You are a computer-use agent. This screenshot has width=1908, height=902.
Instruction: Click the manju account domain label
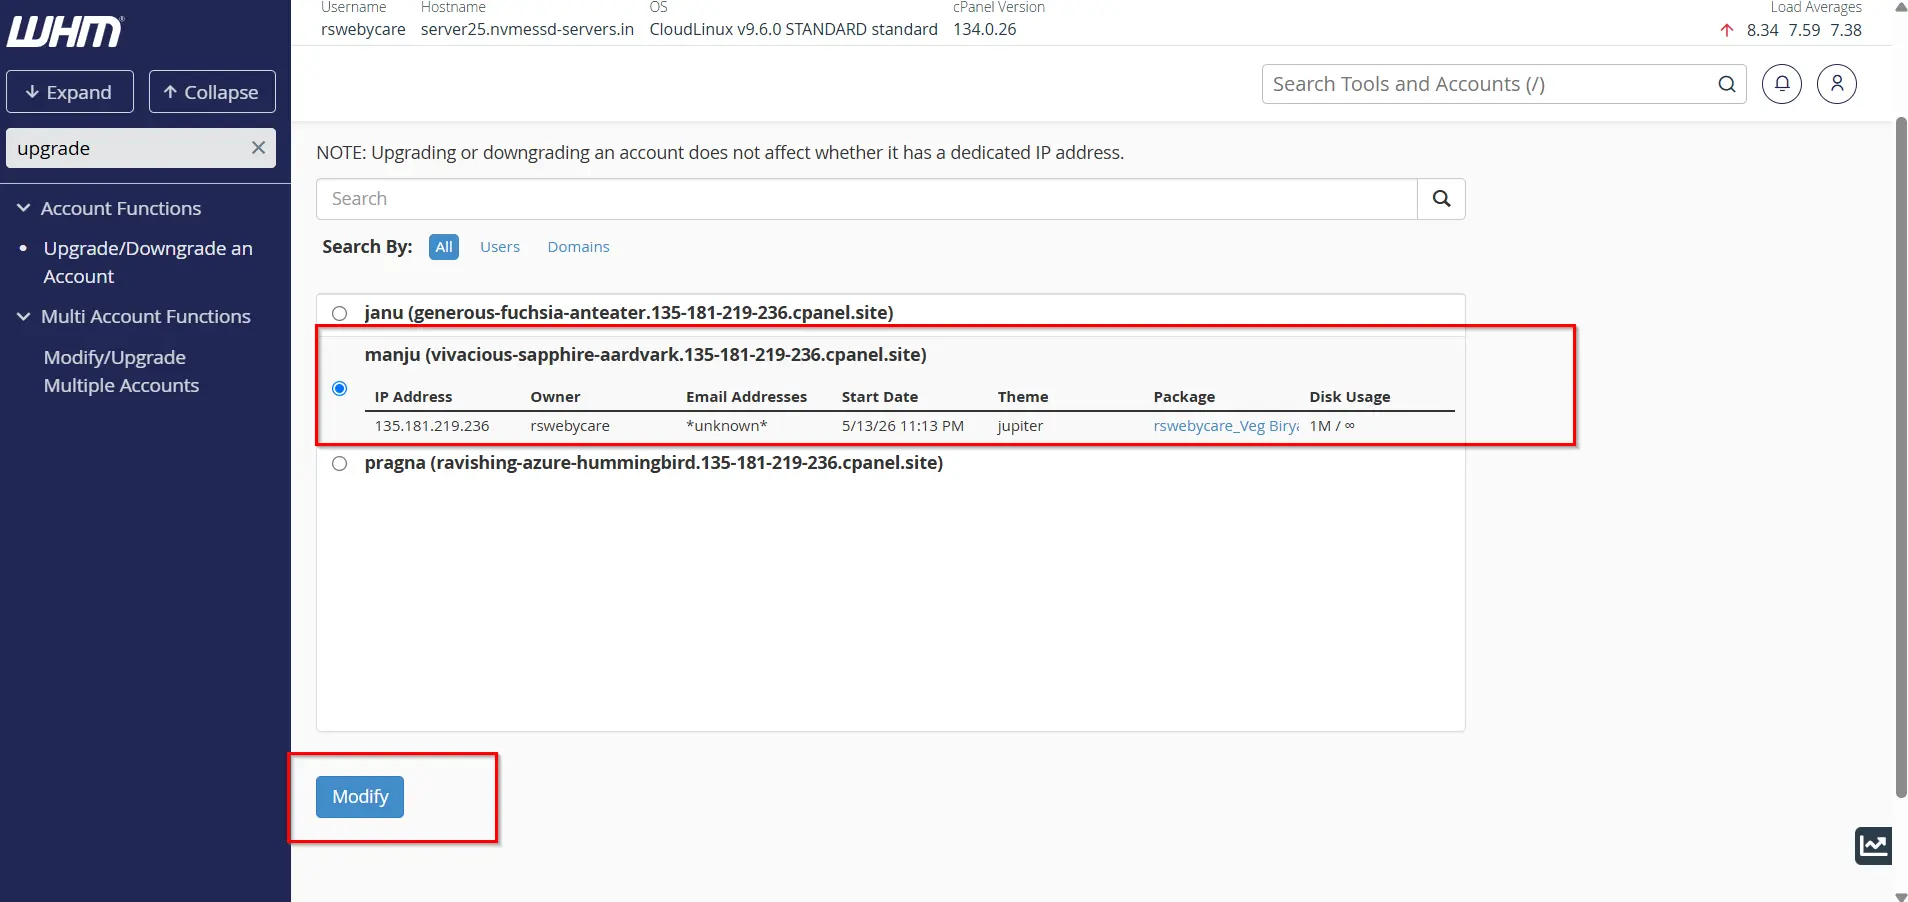coord(646,355)
